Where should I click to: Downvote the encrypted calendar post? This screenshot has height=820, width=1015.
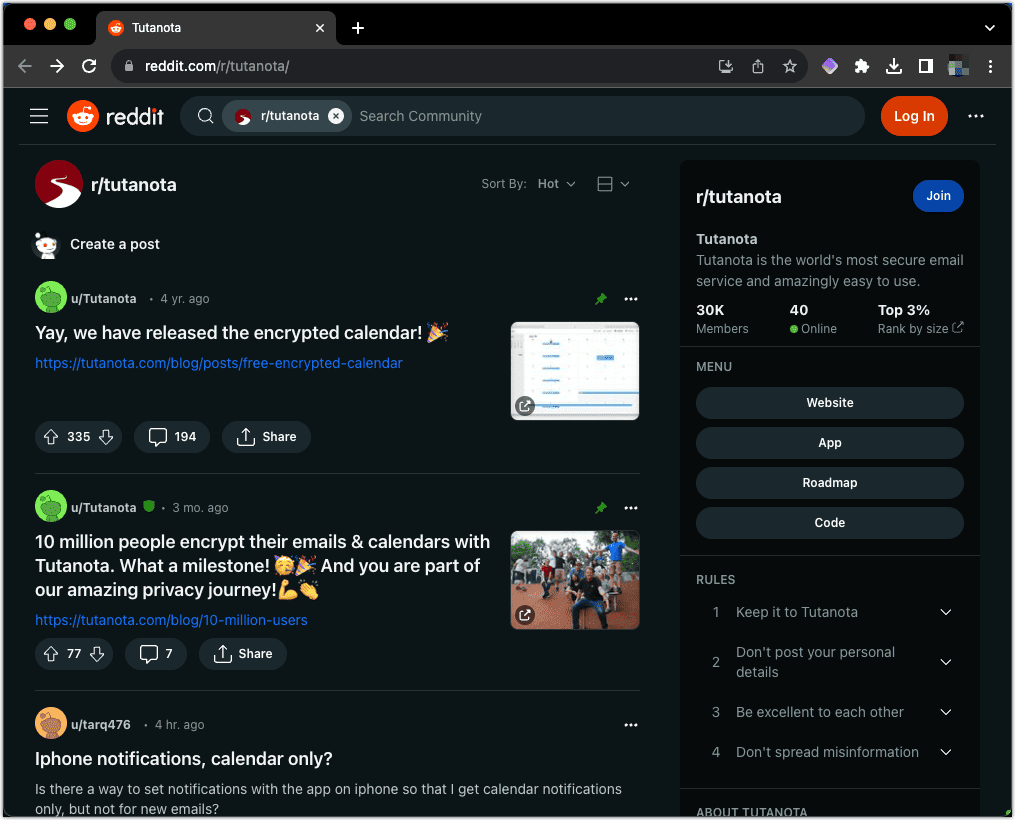click(106, 437)
